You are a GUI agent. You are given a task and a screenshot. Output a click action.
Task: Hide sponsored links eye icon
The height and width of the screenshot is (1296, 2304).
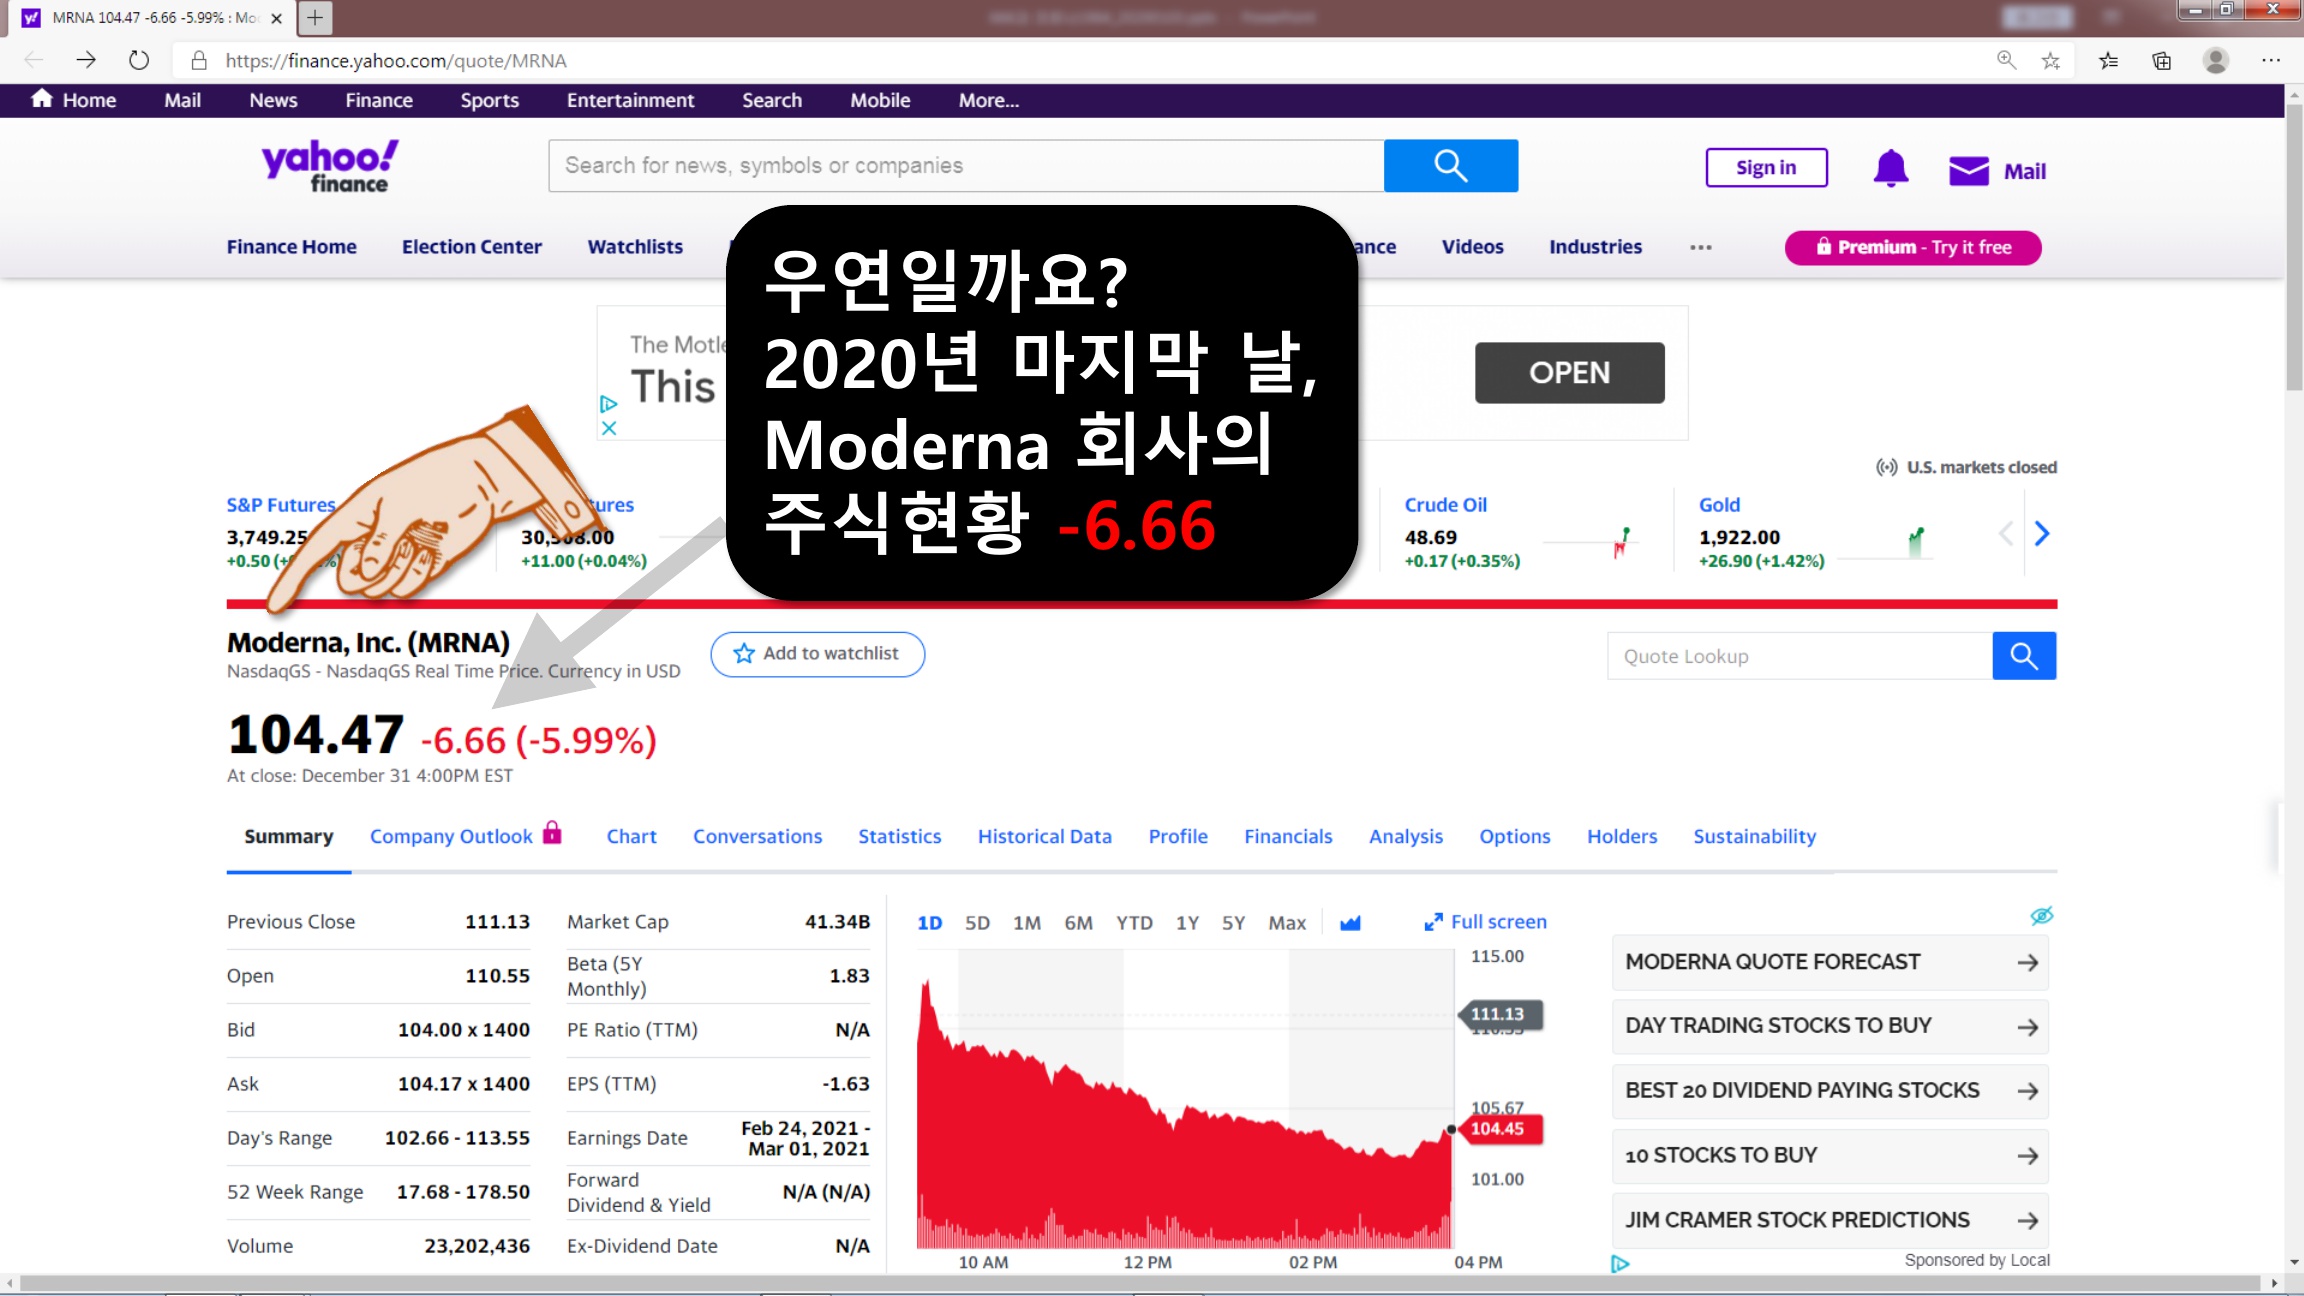[2041, 916]
